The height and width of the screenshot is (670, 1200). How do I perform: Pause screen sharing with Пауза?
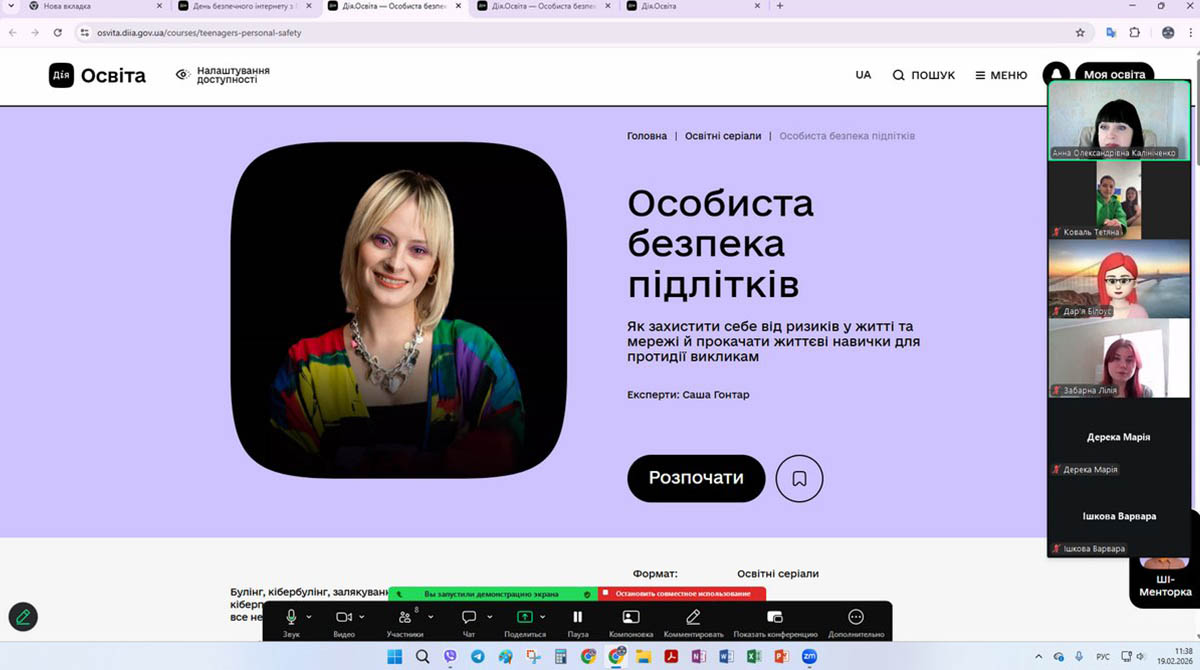(577, 617)
